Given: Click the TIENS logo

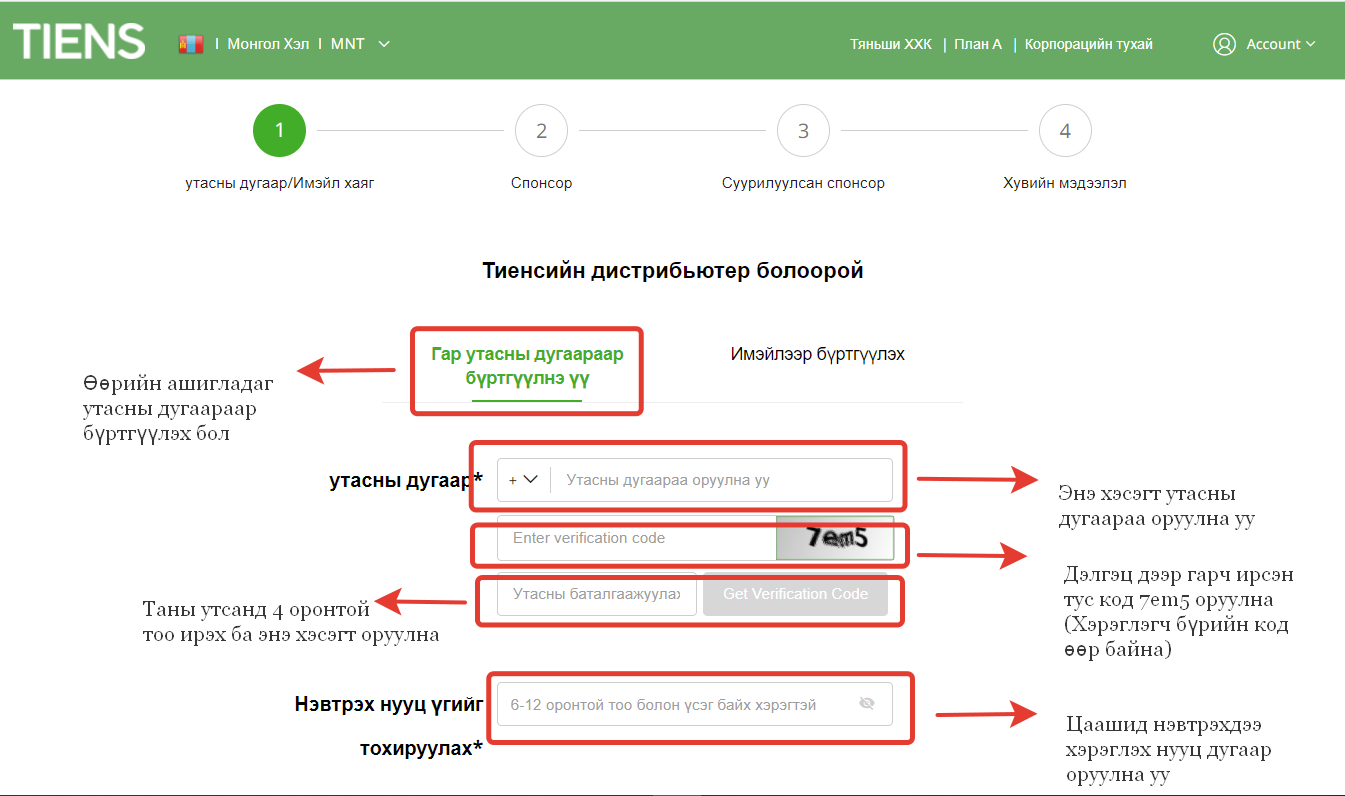Looking at the screenshot, I should tap(79, 42).
